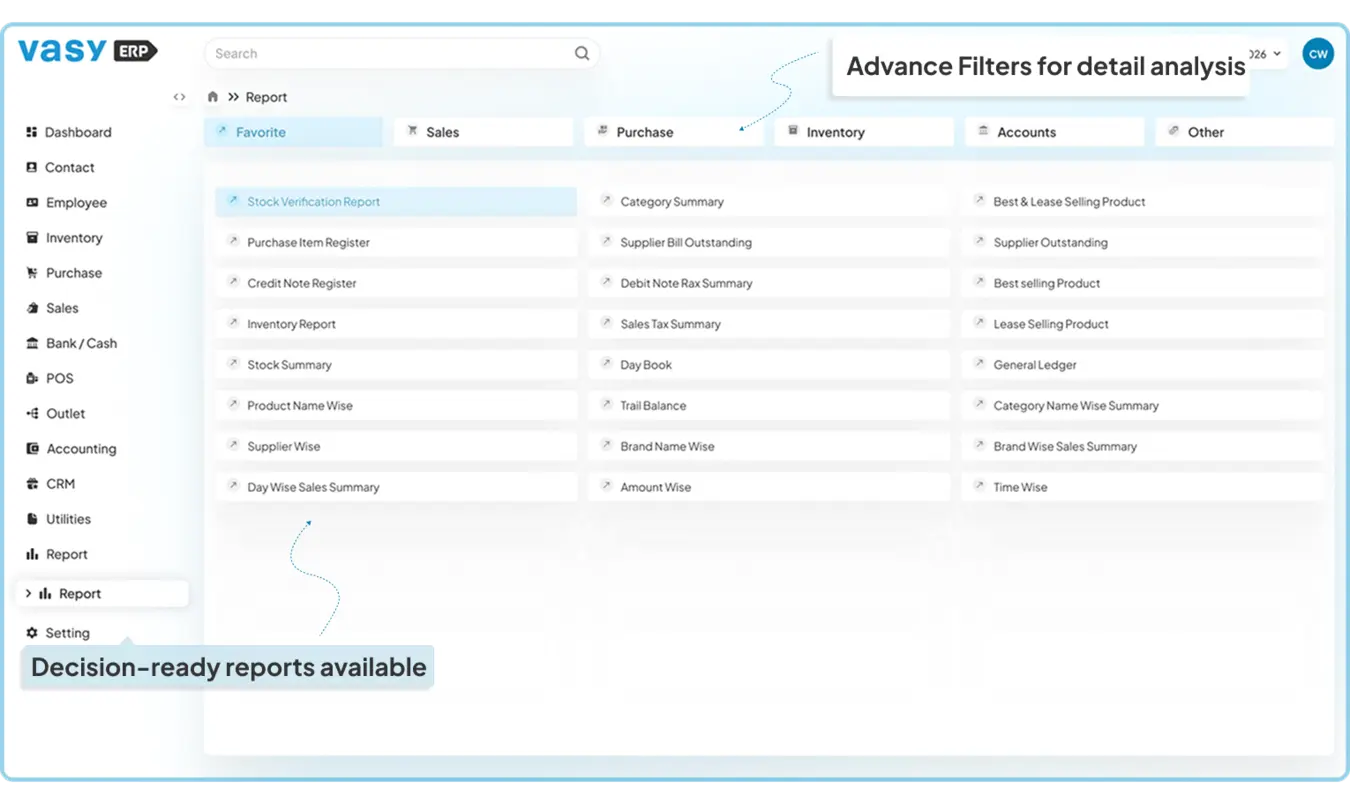This screenshot has width=1350, height=804.
Task: Go to Bank / Cash section
Action: point(80,343)
